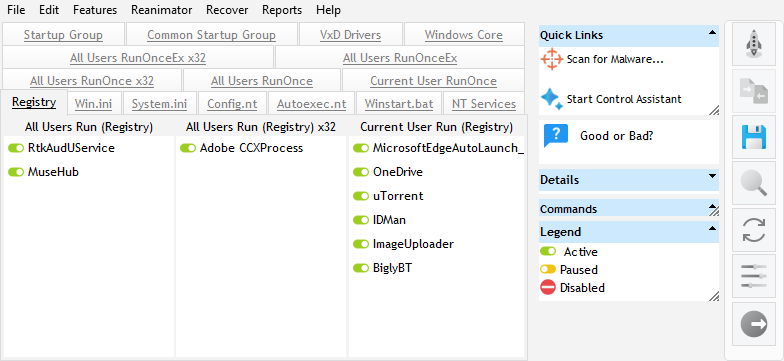Click the Start Control Assistant sparkle icon
This screenshot has width=784, height=361.
552,98
